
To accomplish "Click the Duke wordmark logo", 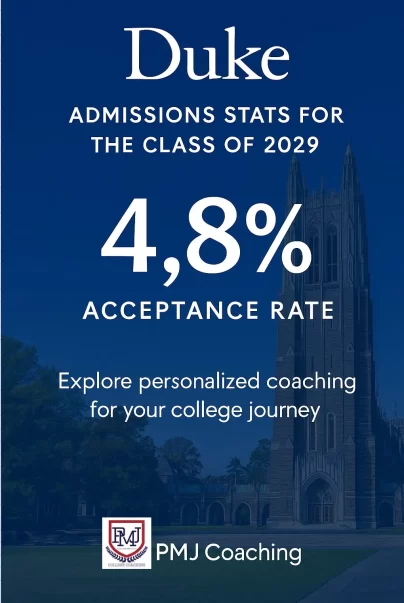I will tap(207, 54).
